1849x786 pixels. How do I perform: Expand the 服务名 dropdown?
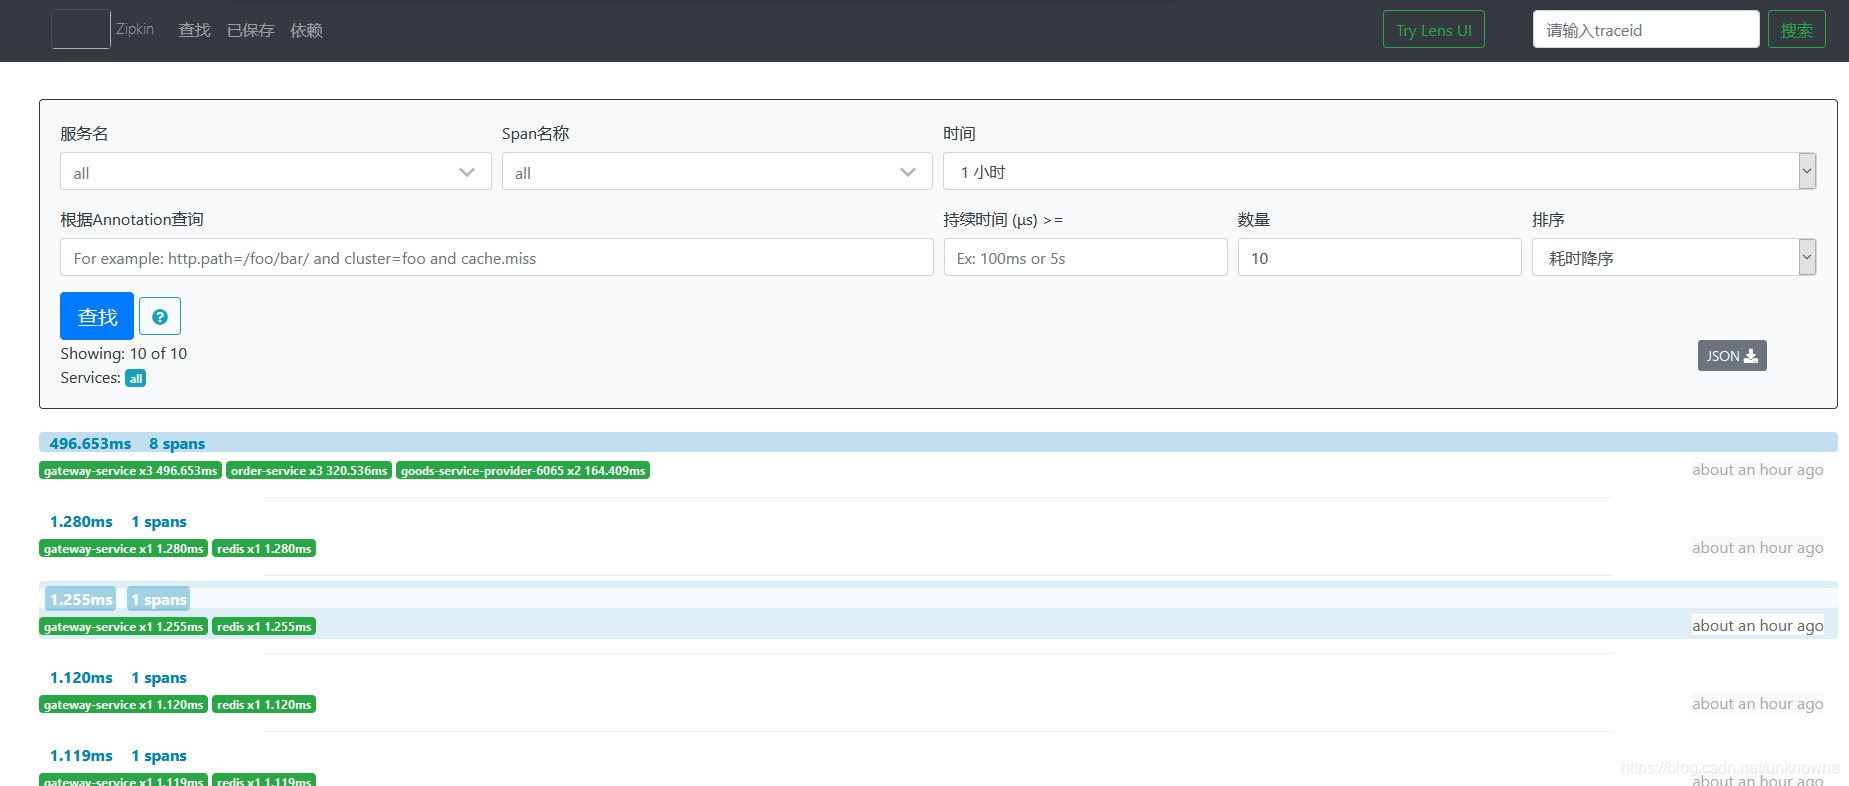click(276, 172)
